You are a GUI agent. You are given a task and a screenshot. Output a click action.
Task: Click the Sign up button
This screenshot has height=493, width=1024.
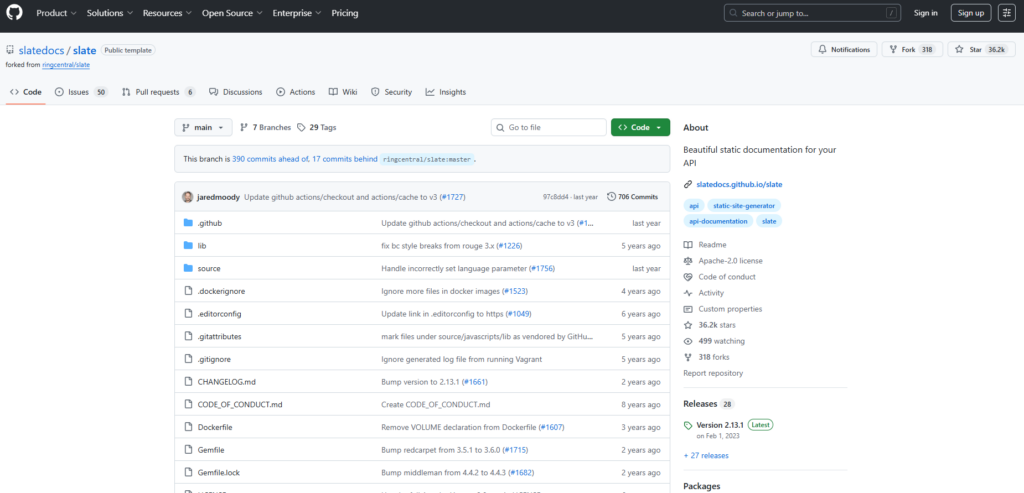970,13
